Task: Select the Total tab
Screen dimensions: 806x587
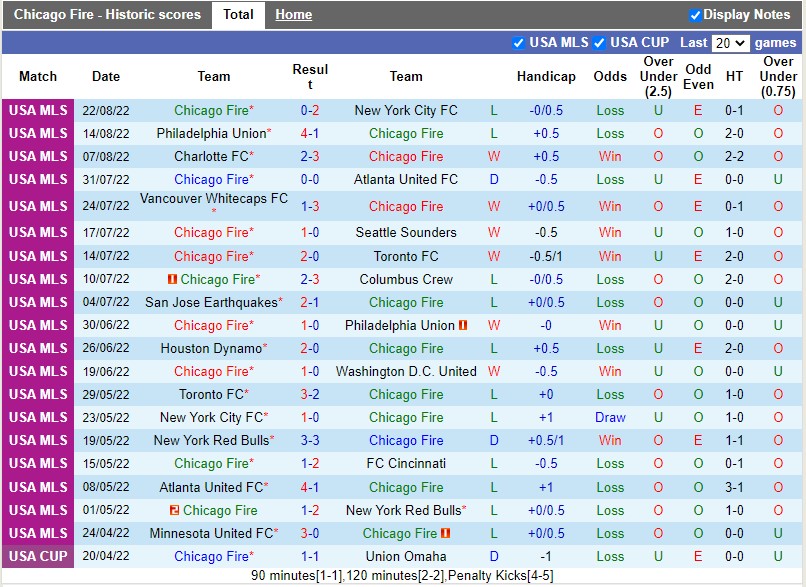Action: click(238, 15)
